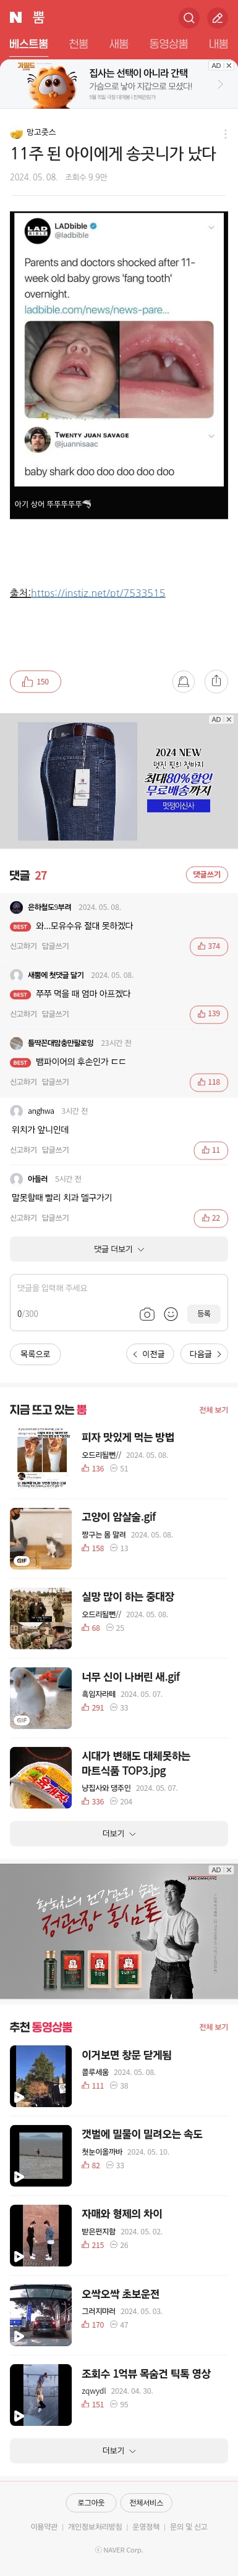Open the 고양이 암살술.gif thumbnail
This screenshot has width=238, height=2576.
41,1538
